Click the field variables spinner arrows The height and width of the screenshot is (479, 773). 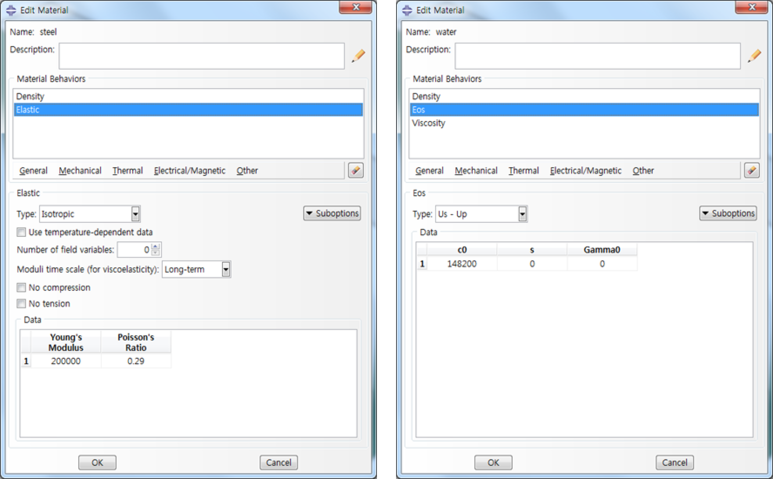pos(156,250)
